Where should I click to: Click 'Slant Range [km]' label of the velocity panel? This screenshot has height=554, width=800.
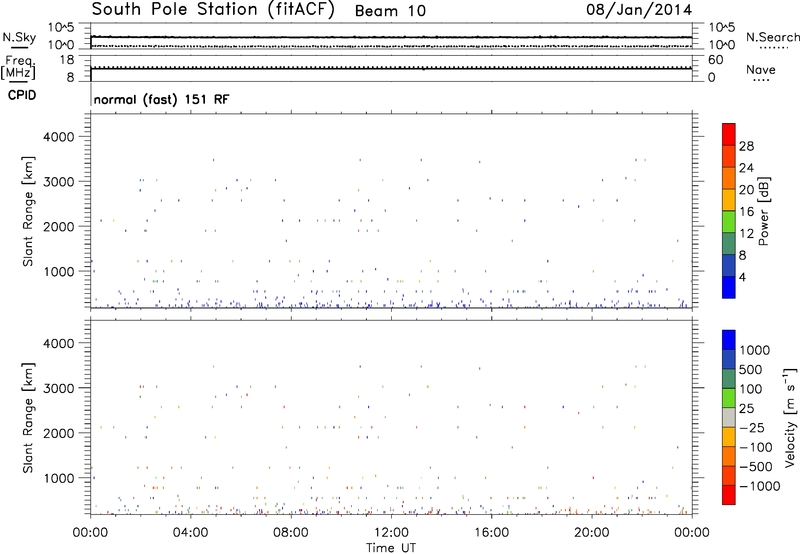[28, 418]
